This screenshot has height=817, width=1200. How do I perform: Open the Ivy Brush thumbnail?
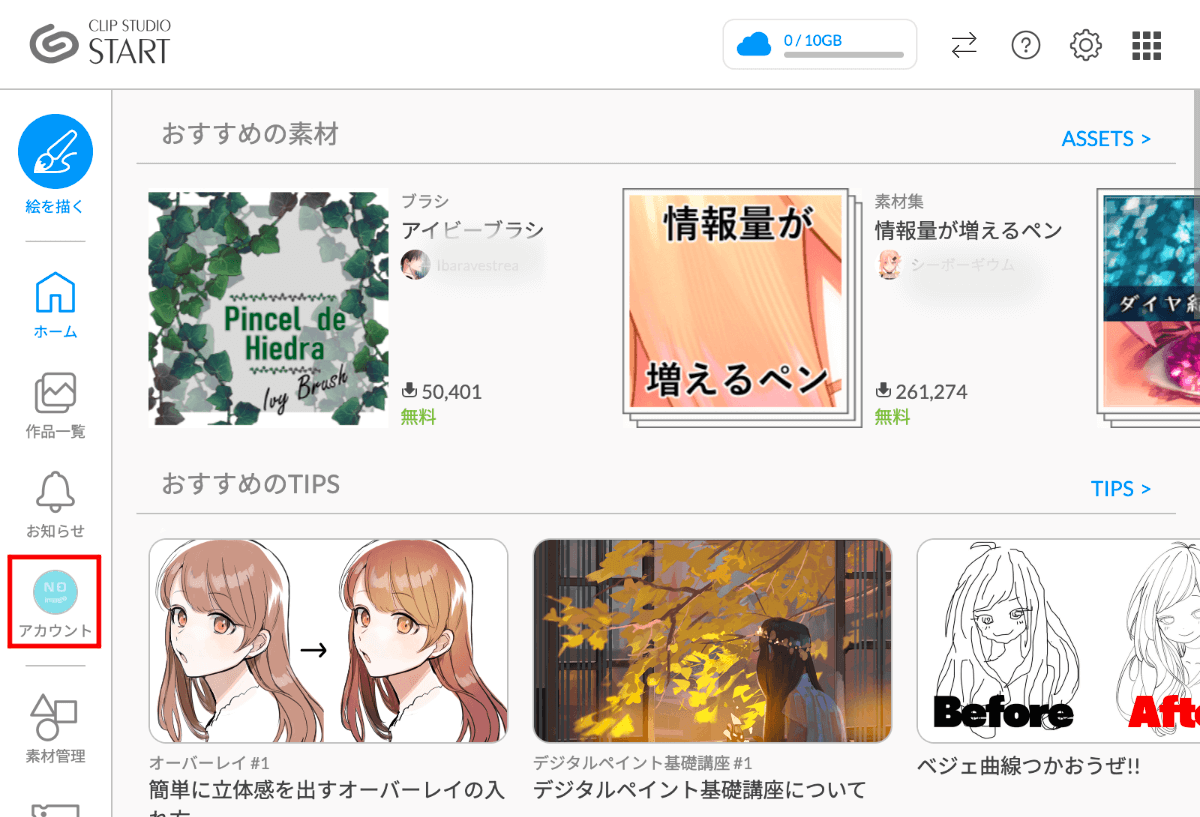point(268,309)
